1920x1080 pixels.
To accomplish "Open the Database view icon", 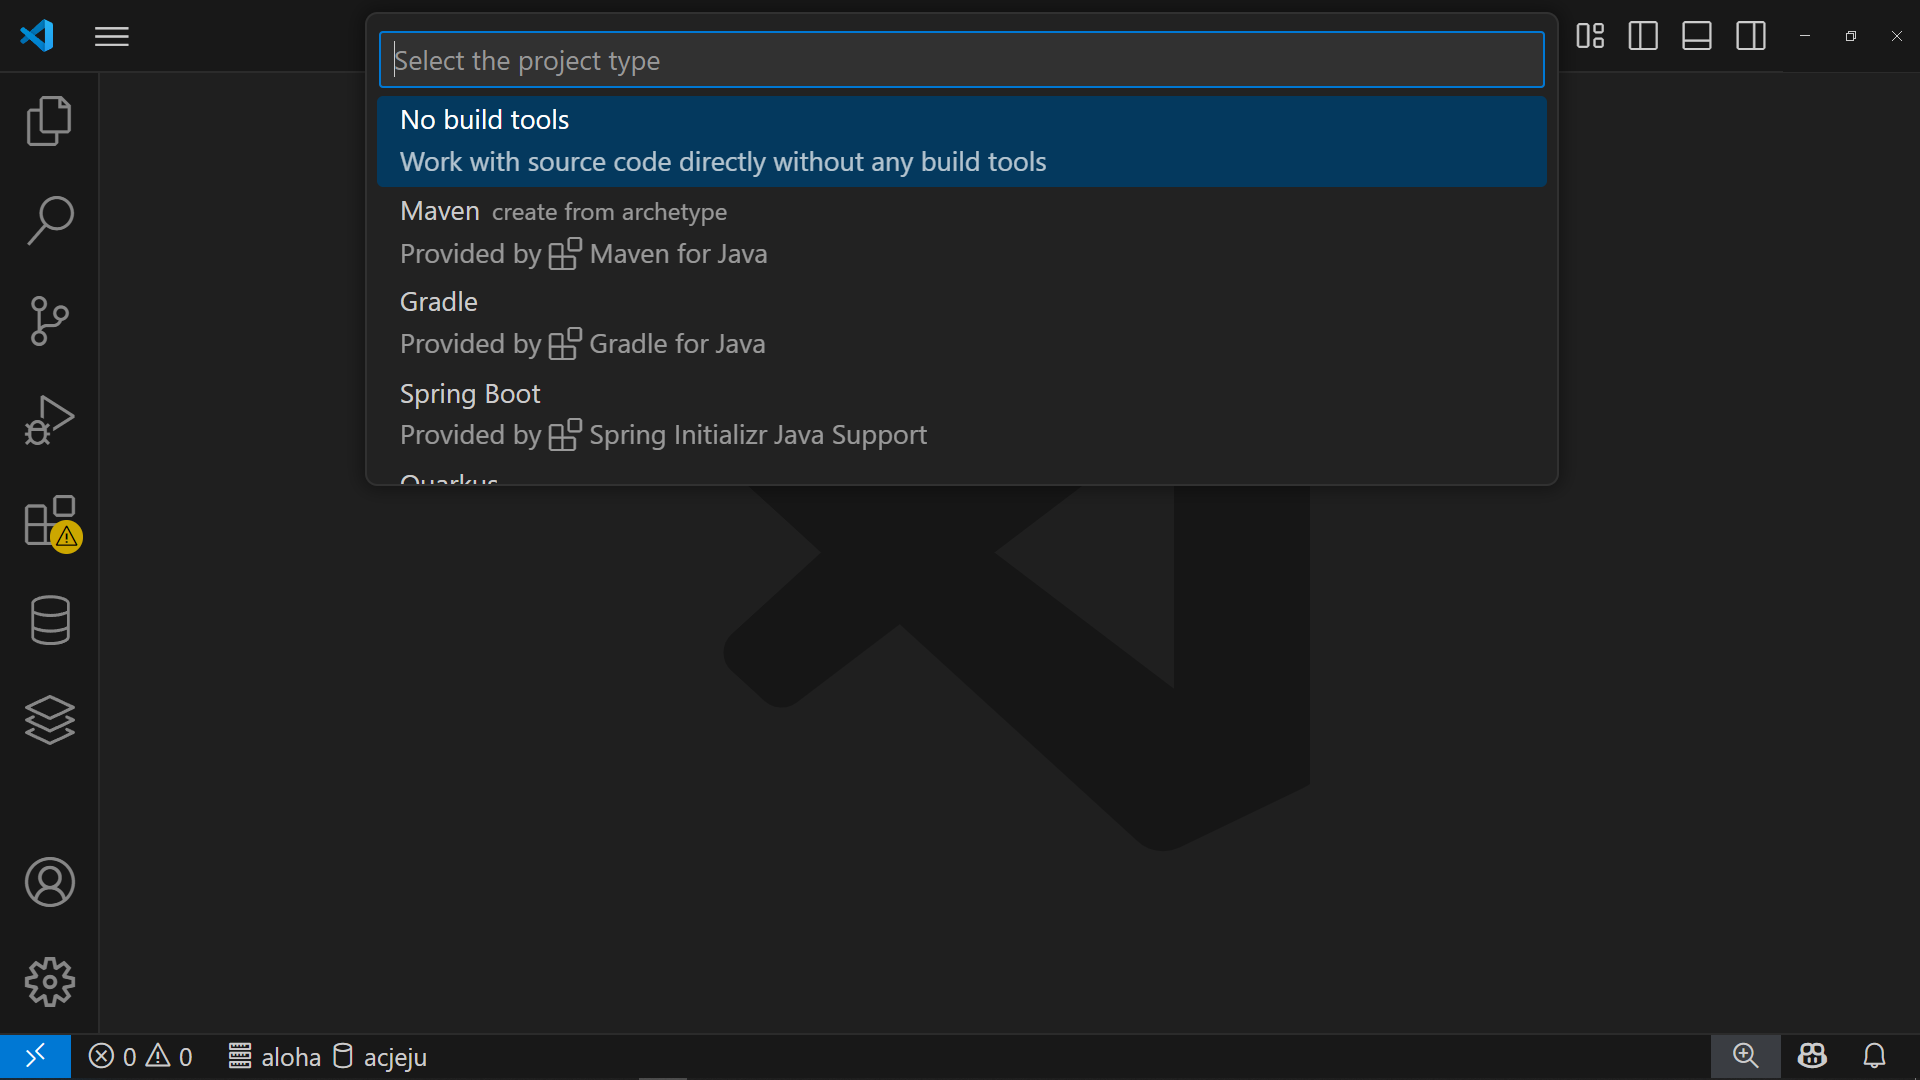I will pos(49,621).
